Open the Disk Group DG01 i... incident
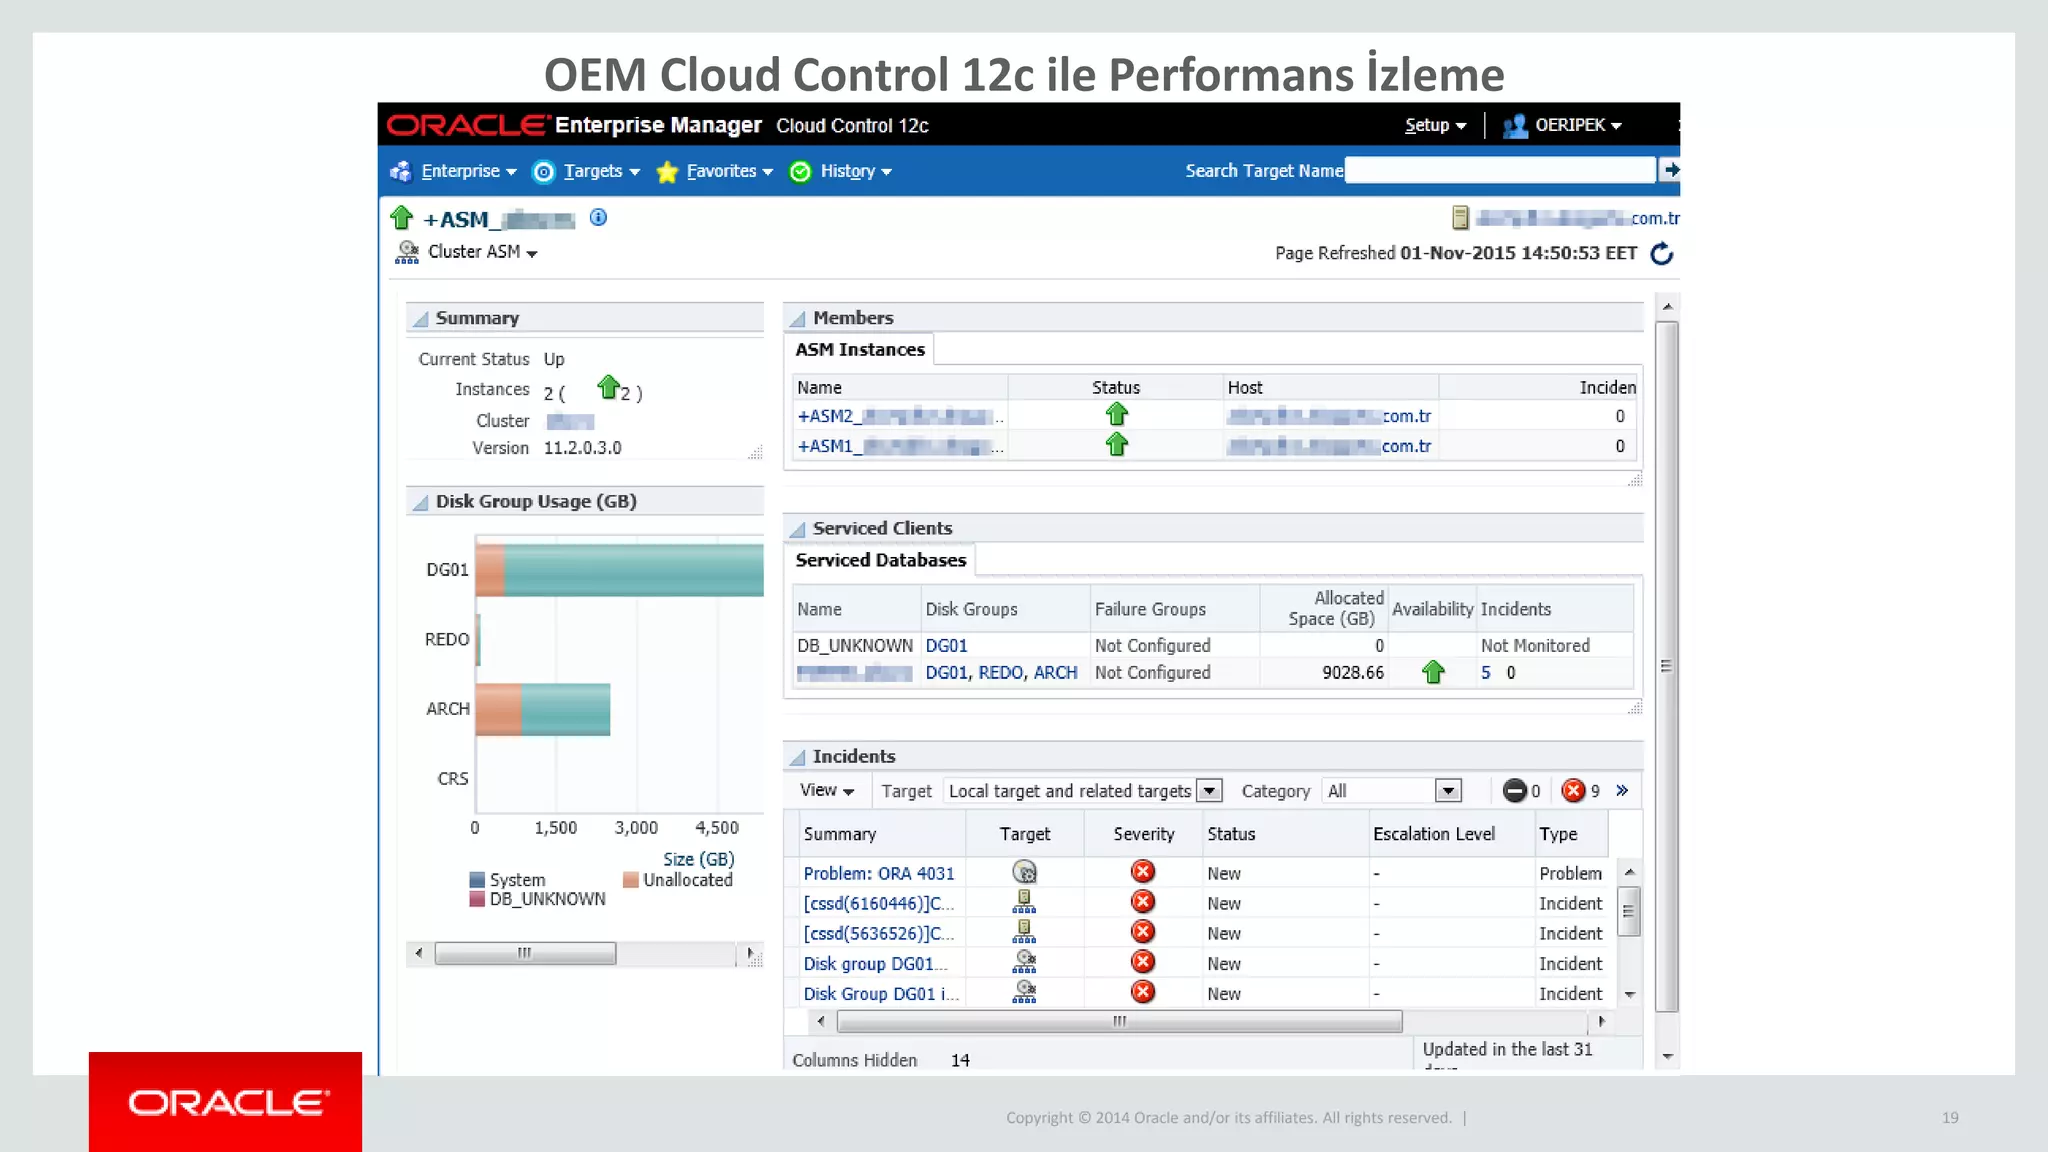Screen dimensions: 2048x1152 pyautogui.click(x=881, y=994)
